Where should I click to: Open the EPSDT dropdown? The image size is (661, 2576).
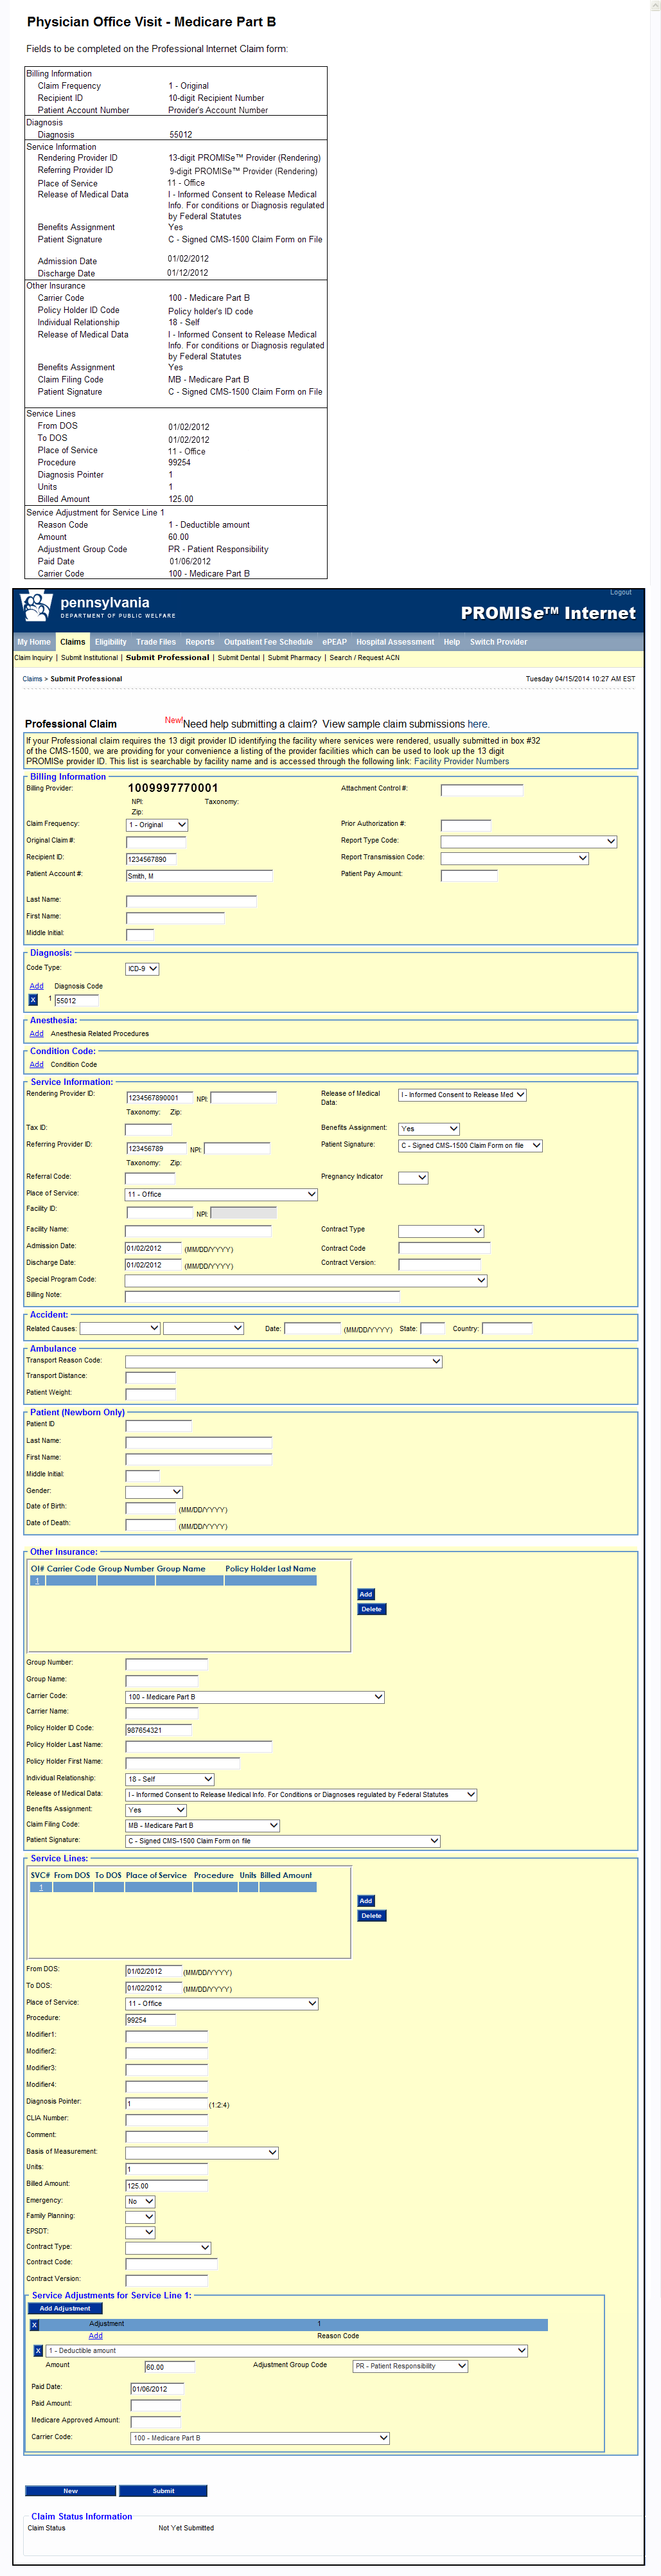[x=140, y=2233]
